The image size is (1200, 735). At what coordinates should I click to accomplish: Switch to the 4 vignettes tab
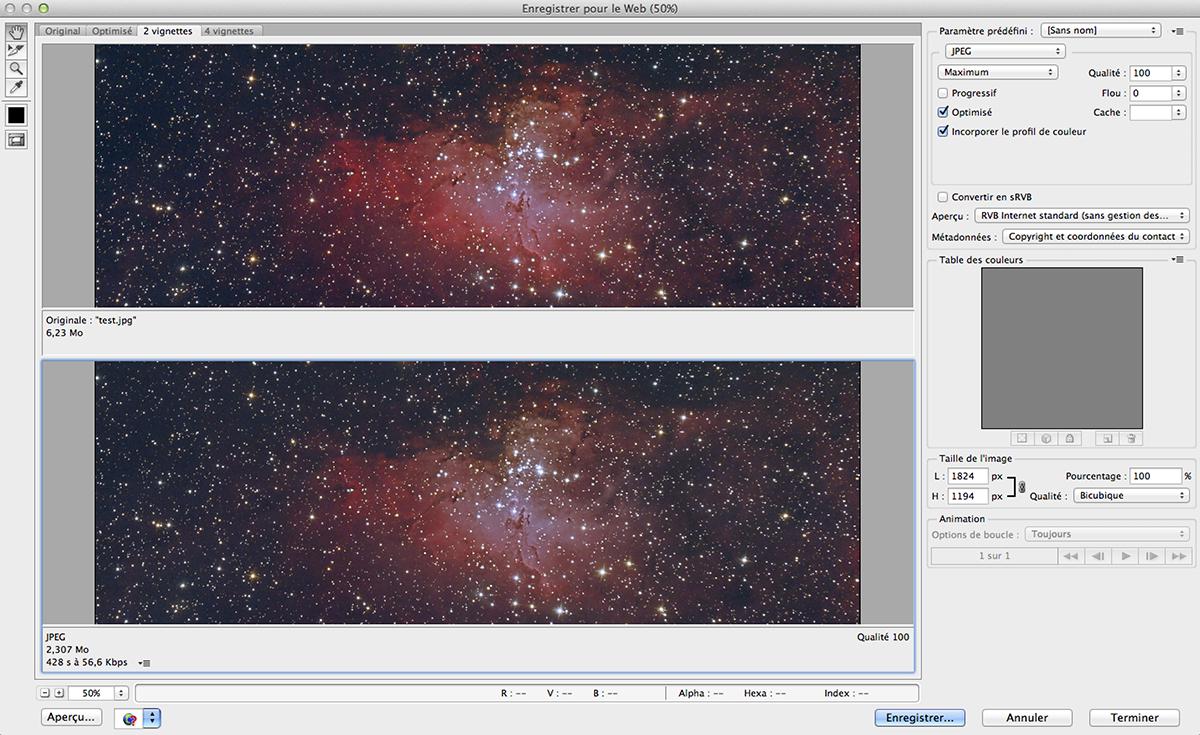[228, 31]
